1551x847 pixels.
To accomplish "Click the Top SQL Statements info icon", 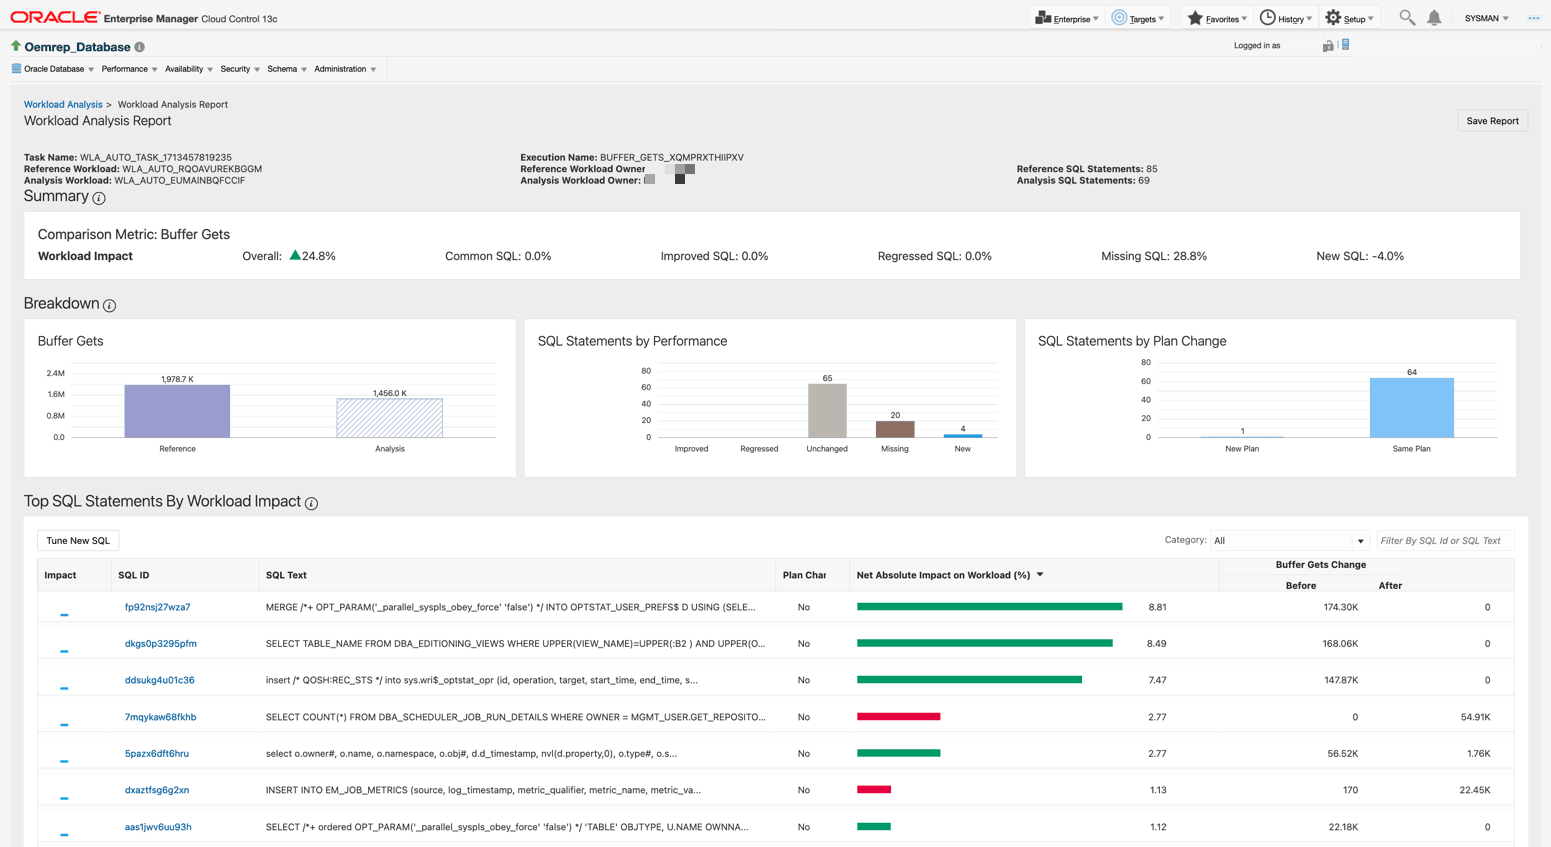I will (x=312, y=503).
